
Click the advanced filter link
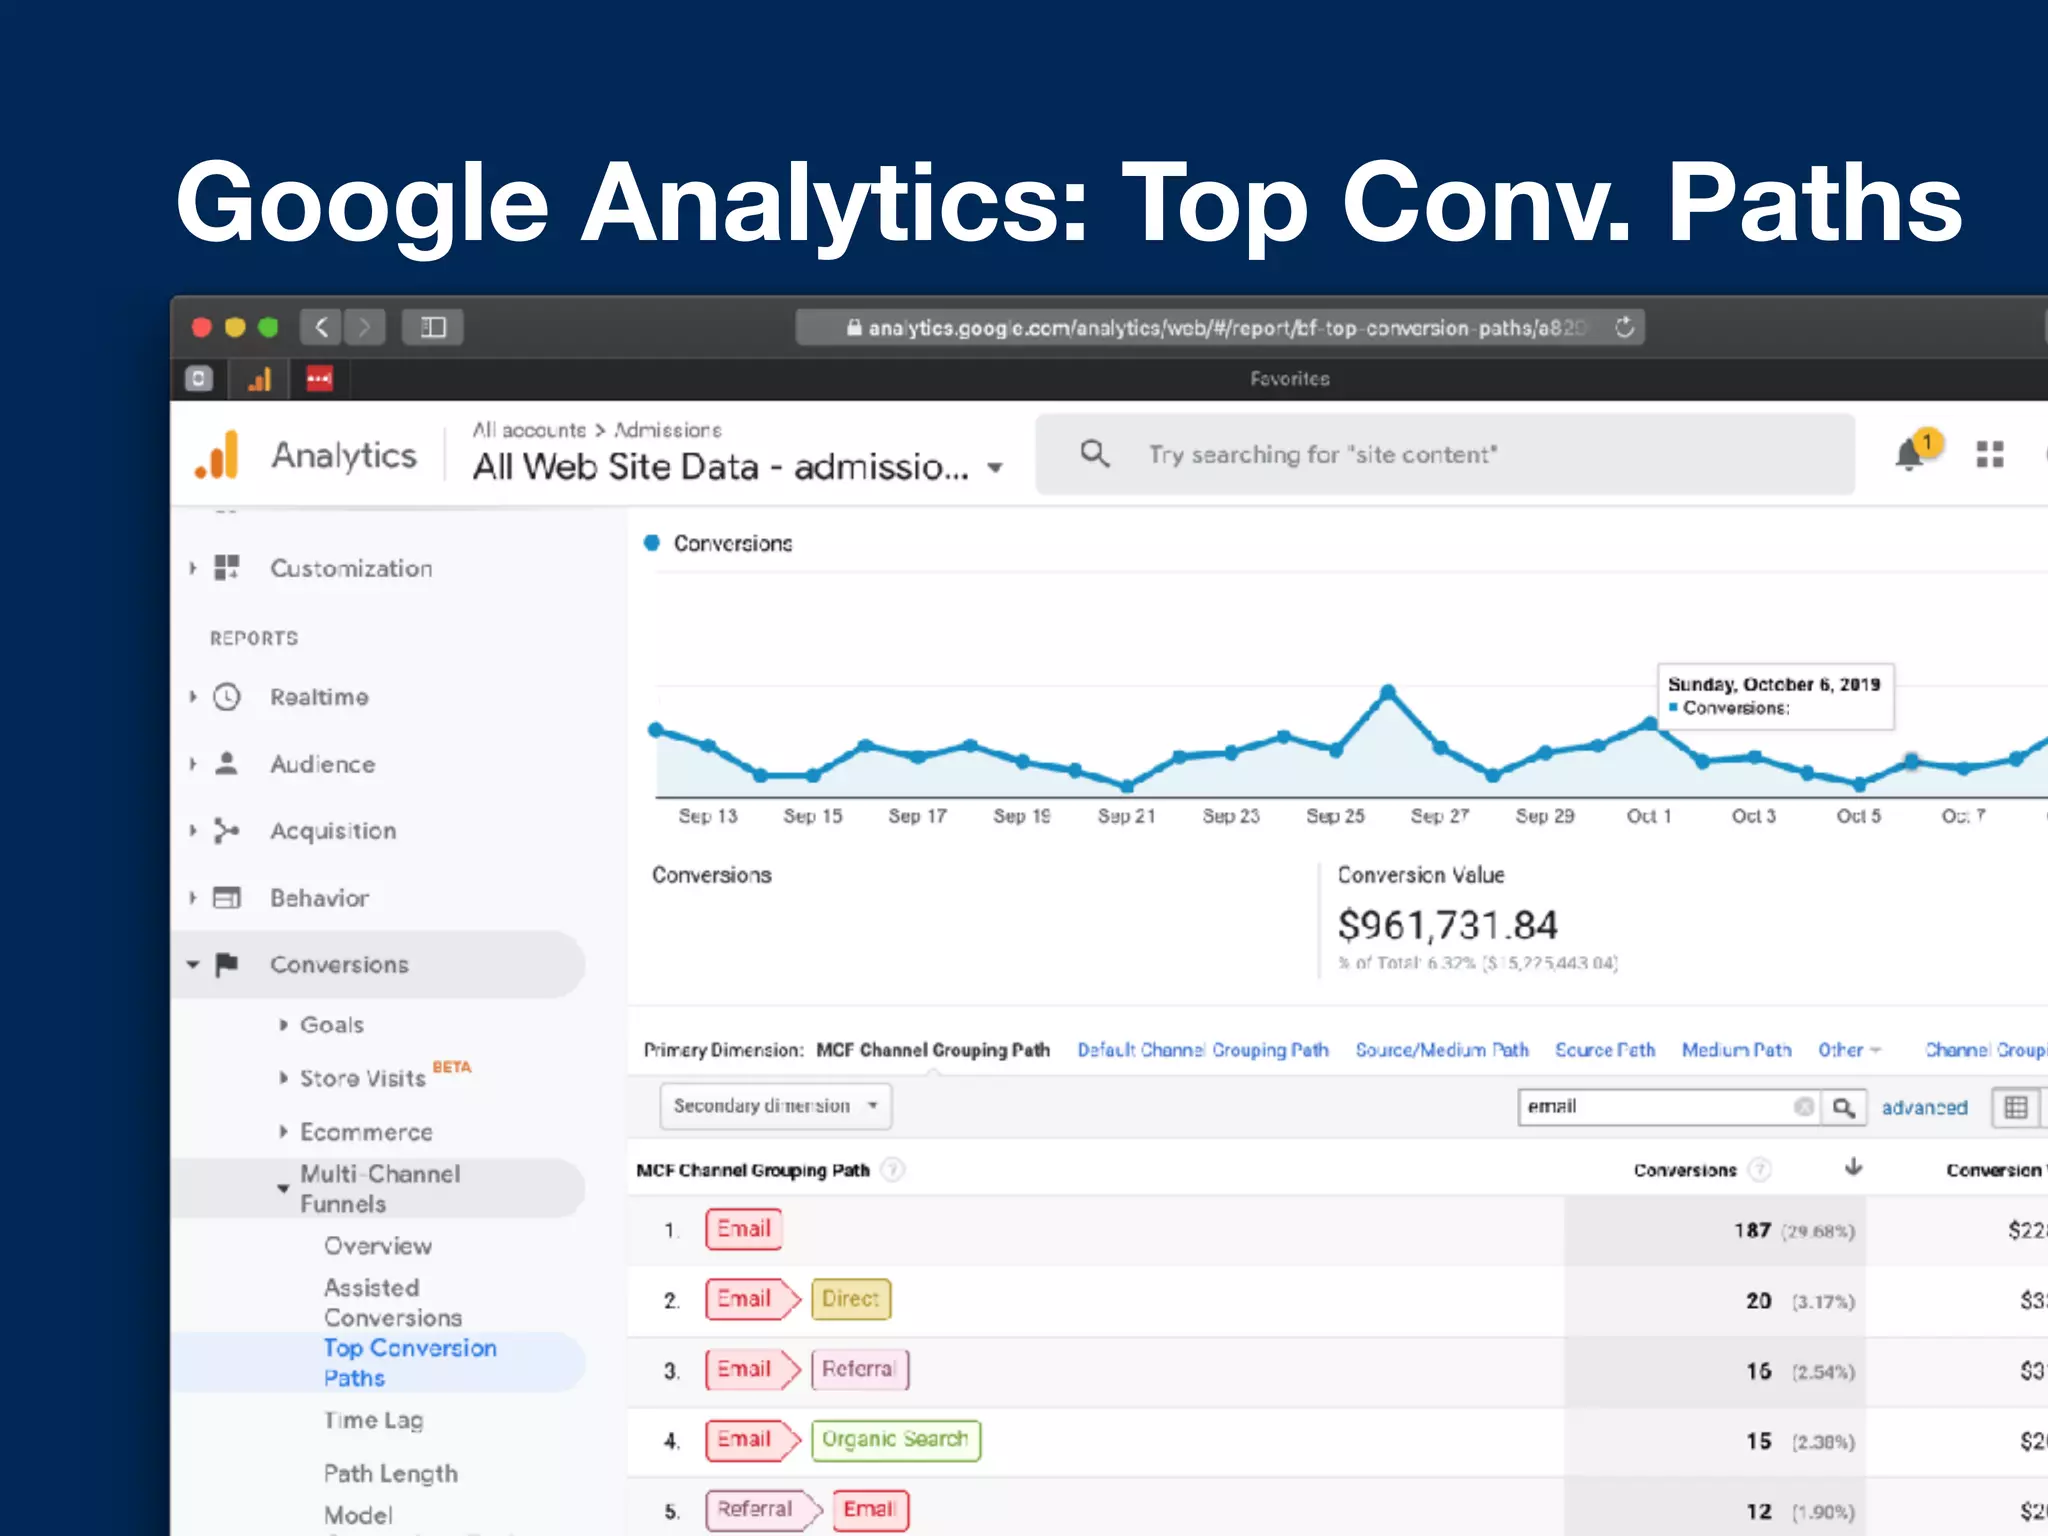click(x=1923, y=1107)
